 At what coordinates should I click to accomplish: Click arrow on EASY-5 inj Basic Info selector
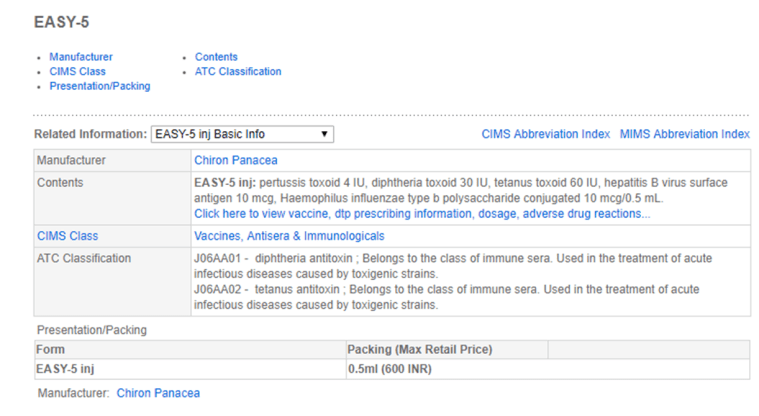(324, 134)
